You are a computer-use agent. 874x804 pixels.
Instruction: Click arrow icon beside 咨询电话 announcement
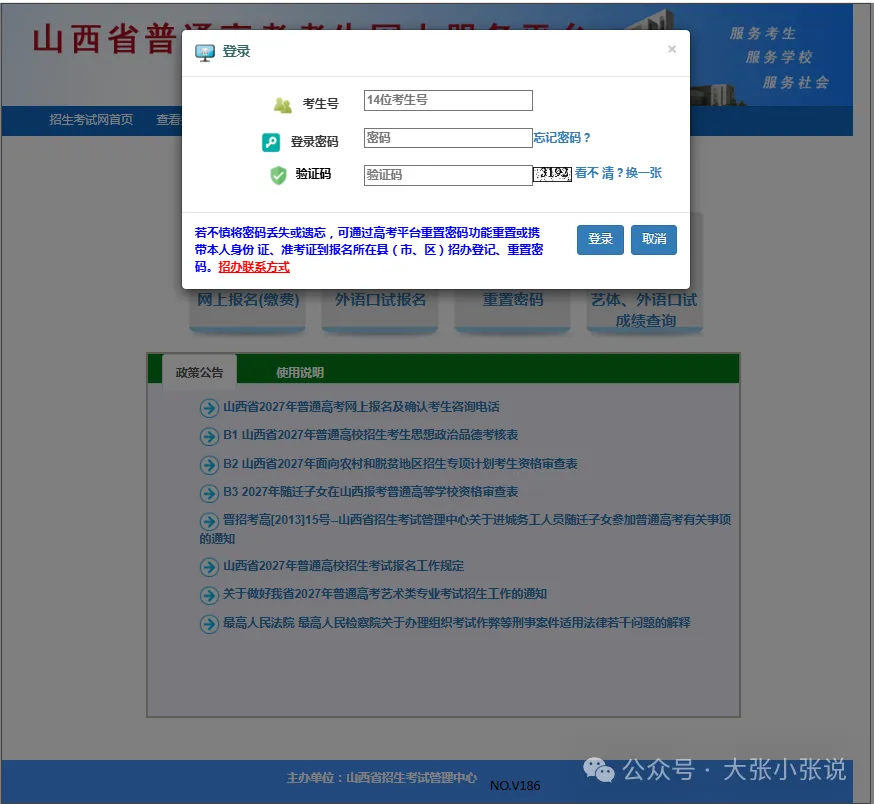(x=209, y=408)
